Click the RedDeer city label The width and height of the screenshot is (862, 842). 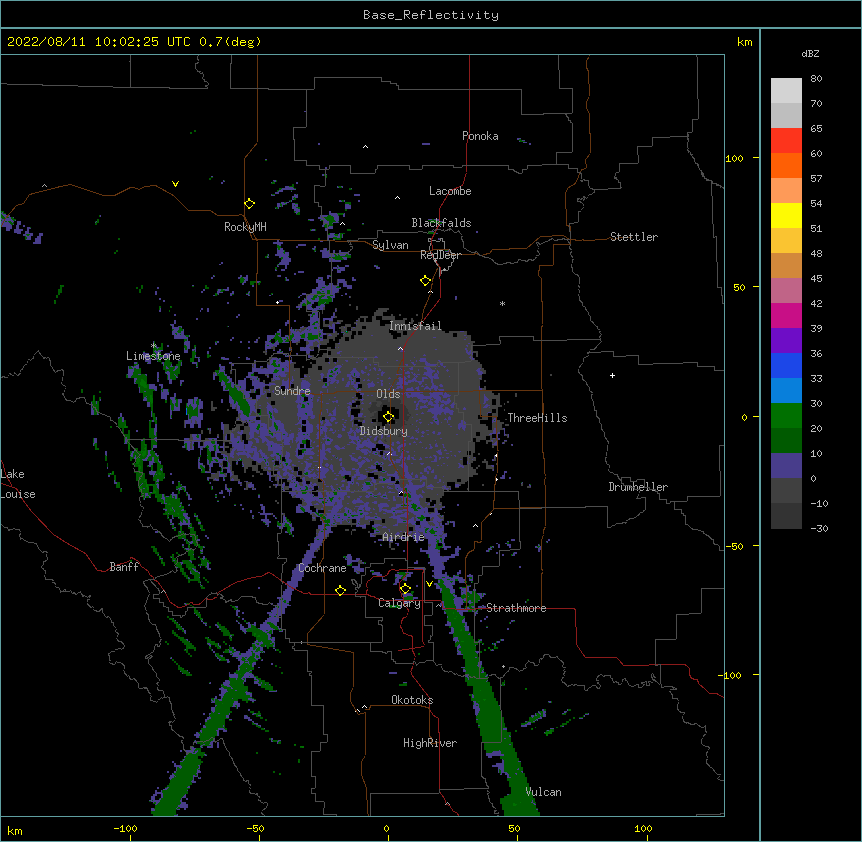[x=440, y=255]
